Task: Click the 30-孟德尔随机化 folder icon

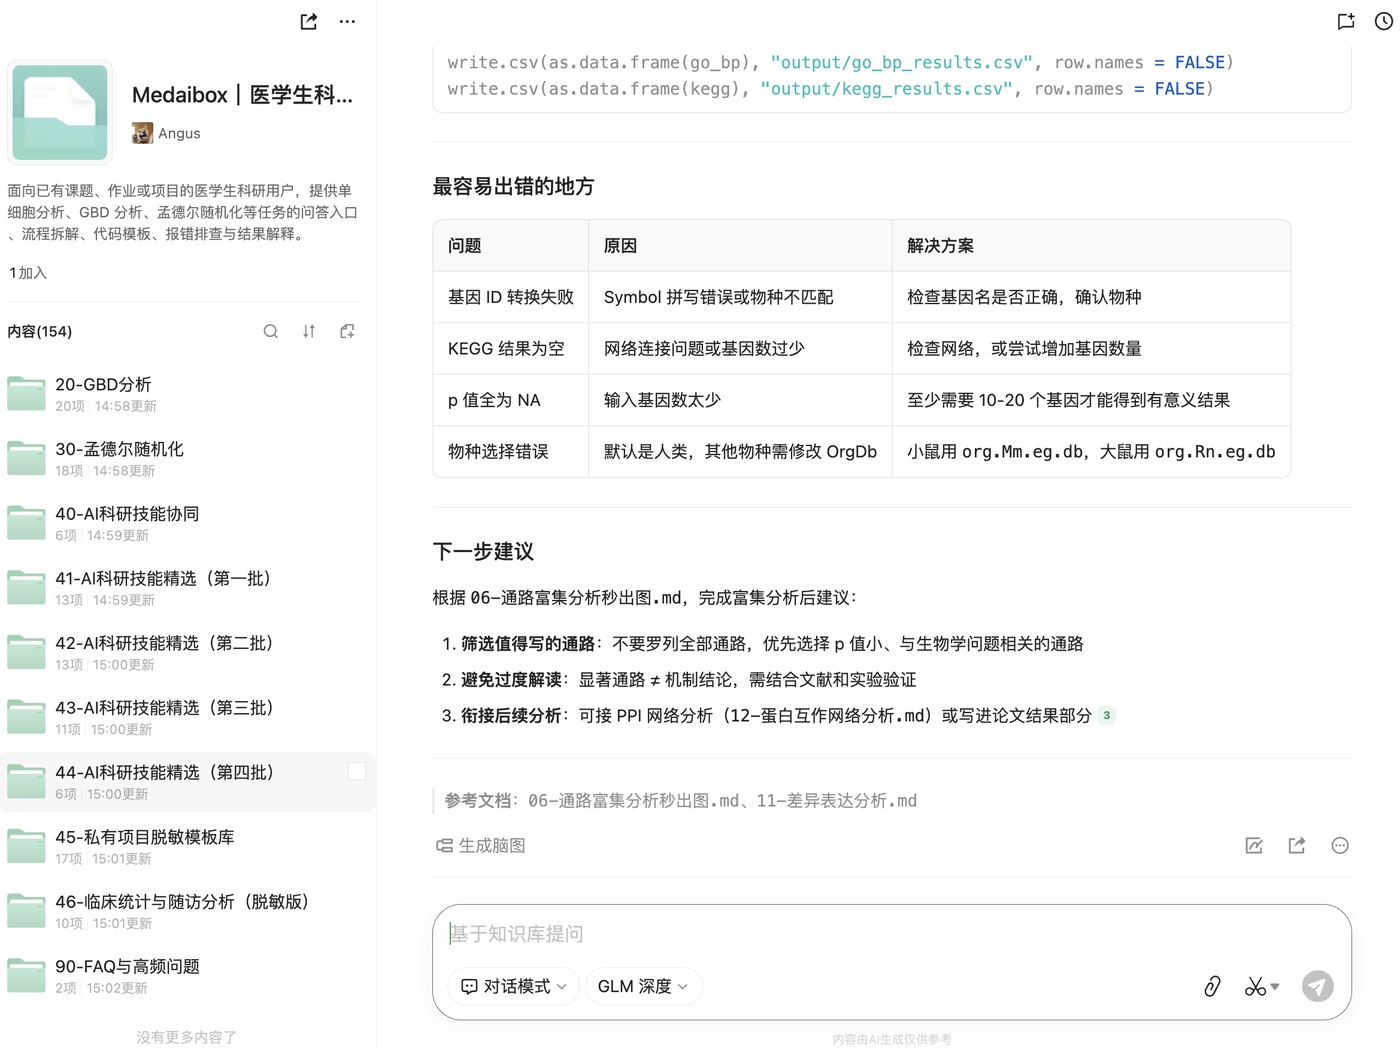Action: click(x=26, y=459)
